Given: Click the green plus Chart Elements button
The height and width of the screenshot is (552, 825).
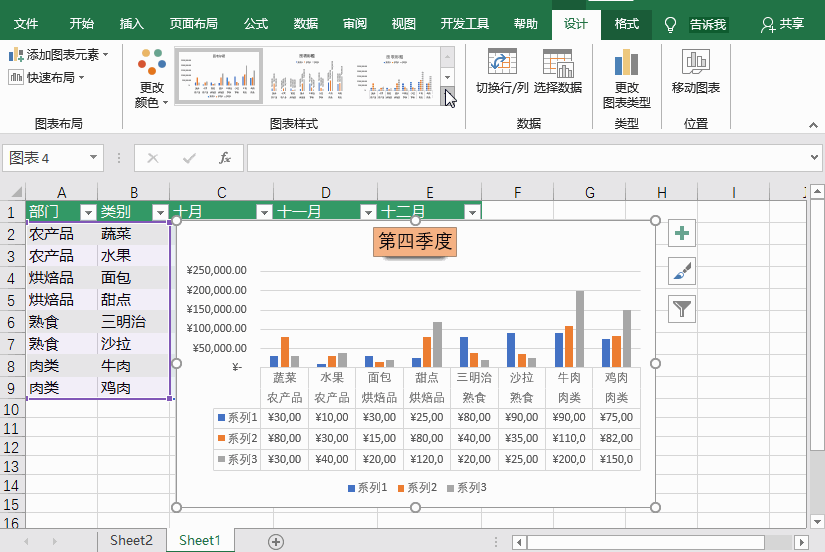Looking at the screenshot, I should tap(682, 233).
